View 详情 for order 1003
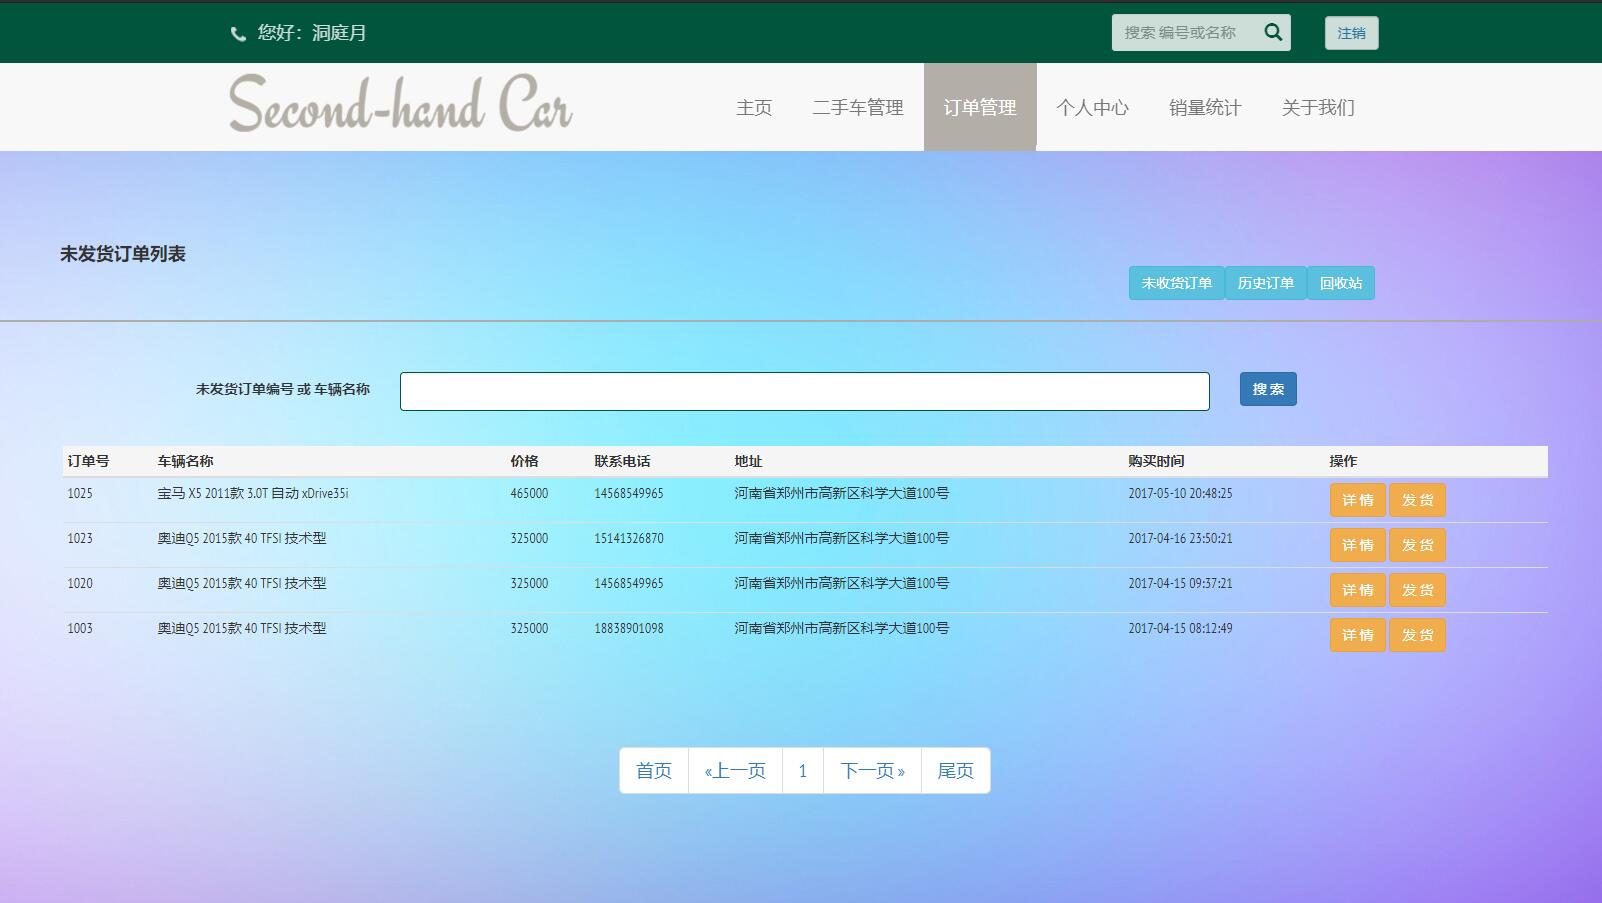The height and width of the screenshot is (903, 1602). [x=1357, y=634]
